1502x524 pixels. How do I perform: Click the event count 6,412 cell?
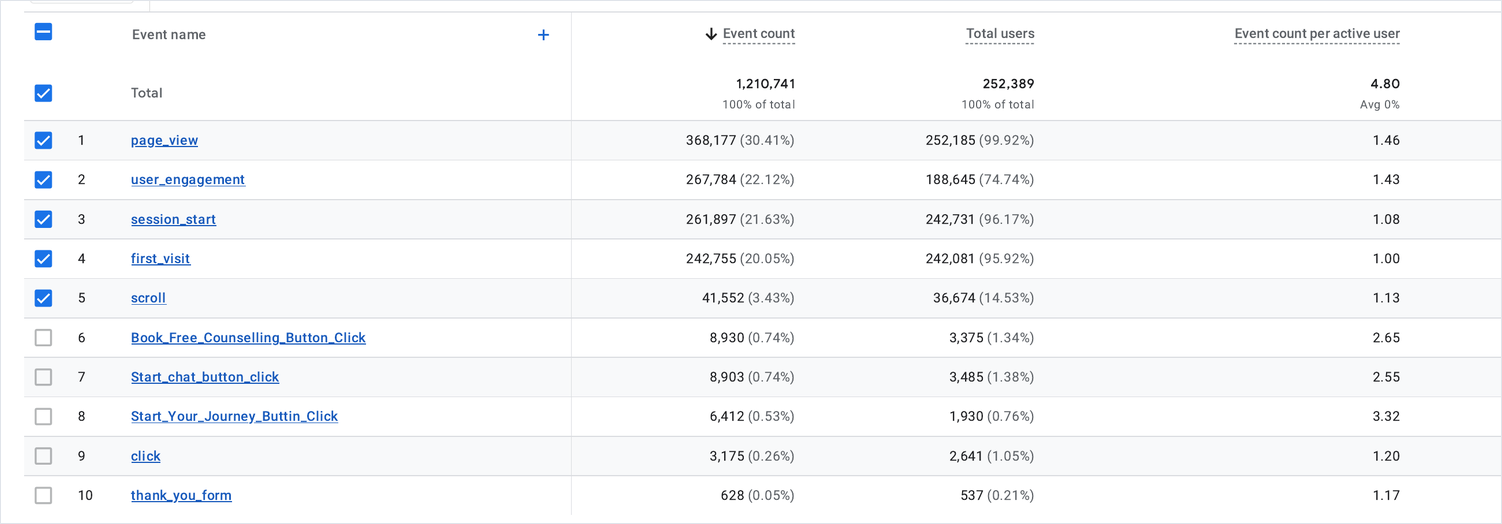click(727, 416)
